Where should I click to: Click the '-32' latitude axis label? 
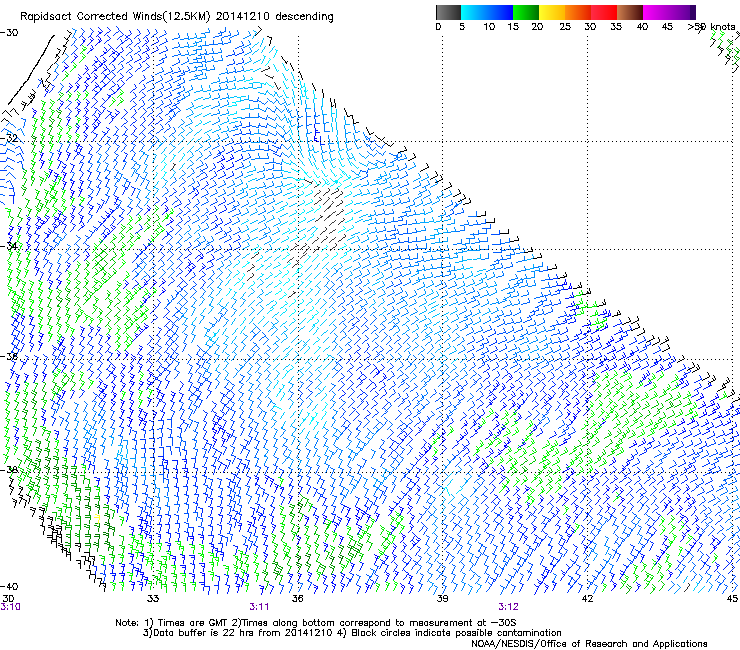coord(9,138)
